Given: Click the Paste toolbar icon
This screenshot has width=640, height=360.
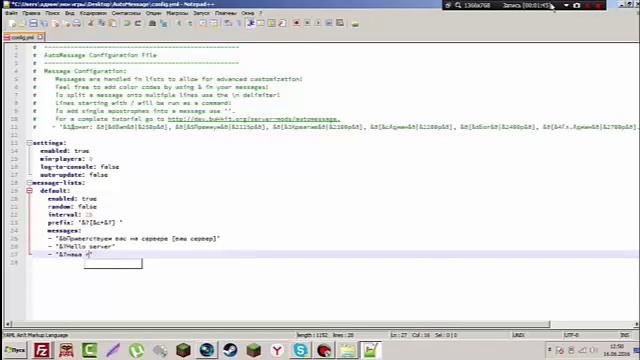Looking at the screenshot, I should coord(112,23).
